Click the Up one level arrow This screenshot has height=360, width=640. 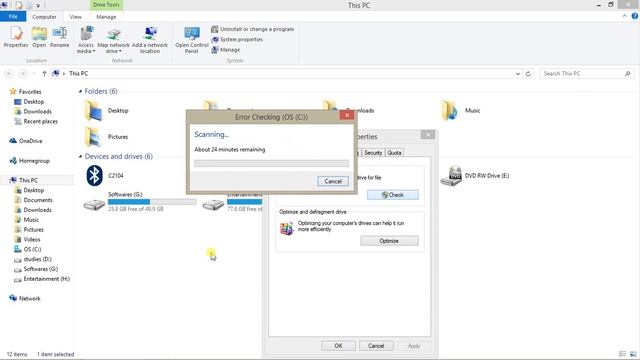click(x=44, y=74)
